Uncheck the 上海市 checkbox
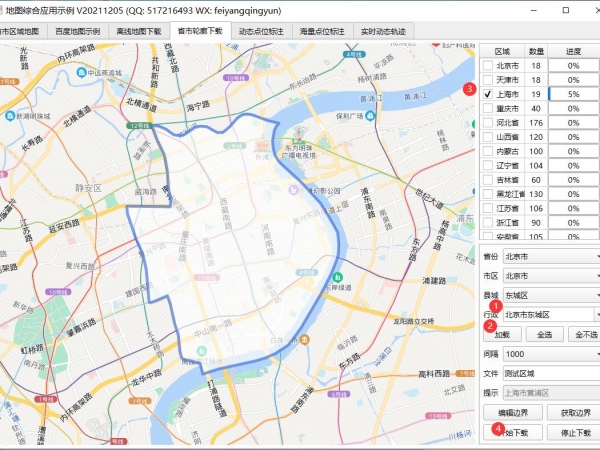This screenshot has height=450, width=600. 487,95
